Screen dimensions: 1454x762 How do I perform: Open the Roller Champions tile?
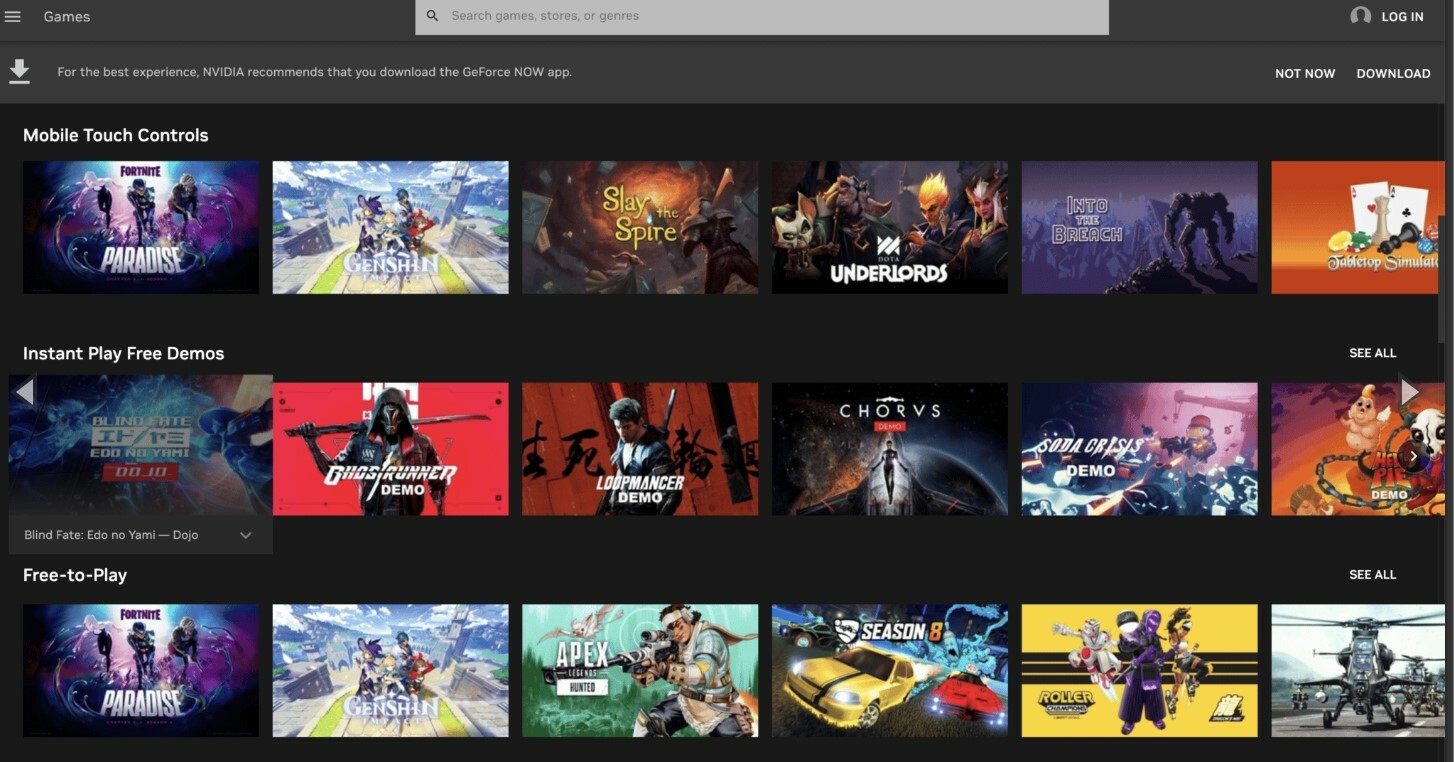(1139, 670)
